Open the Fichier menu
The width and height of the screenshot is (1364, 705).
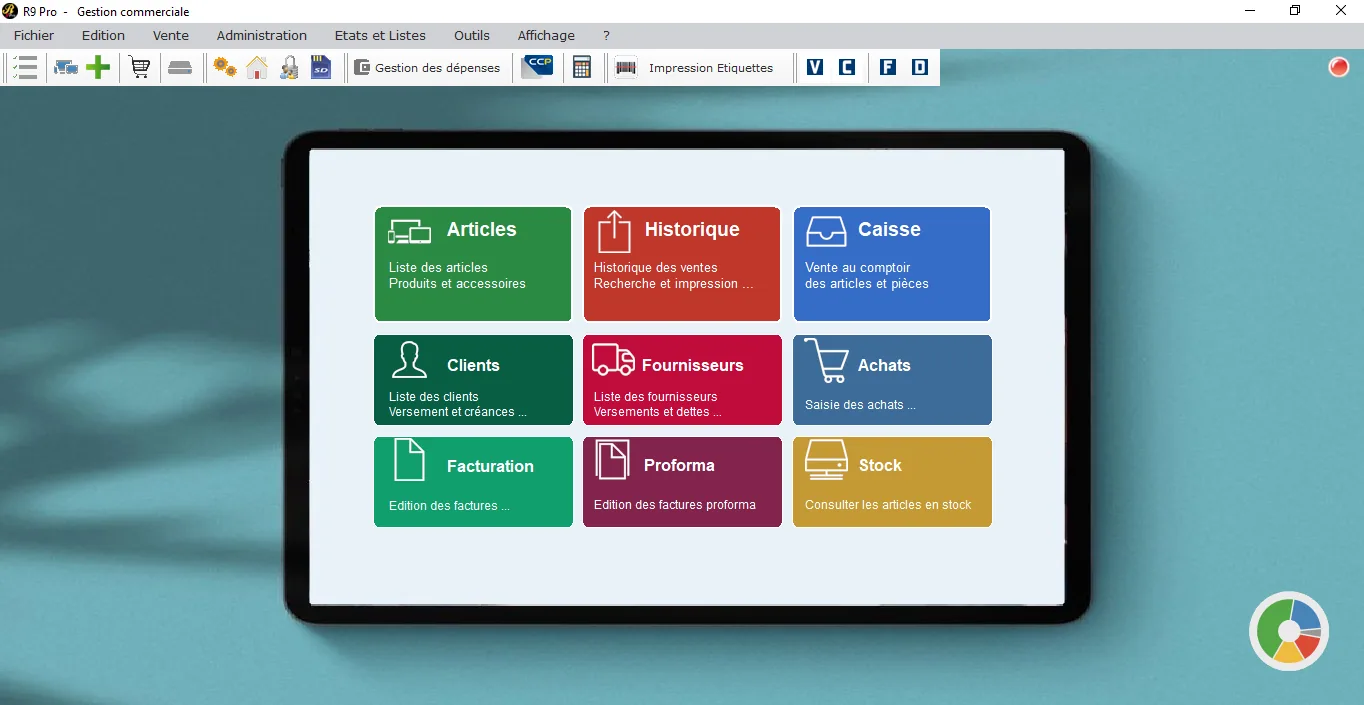pos(34,35)
